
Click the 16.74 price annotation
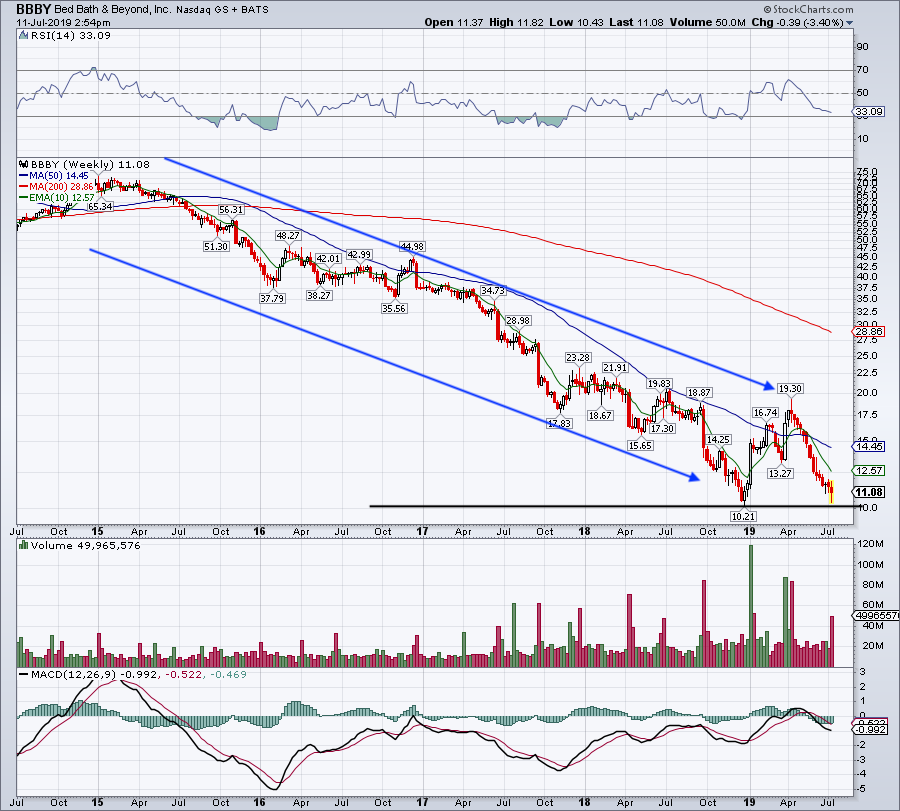point(766,412)
